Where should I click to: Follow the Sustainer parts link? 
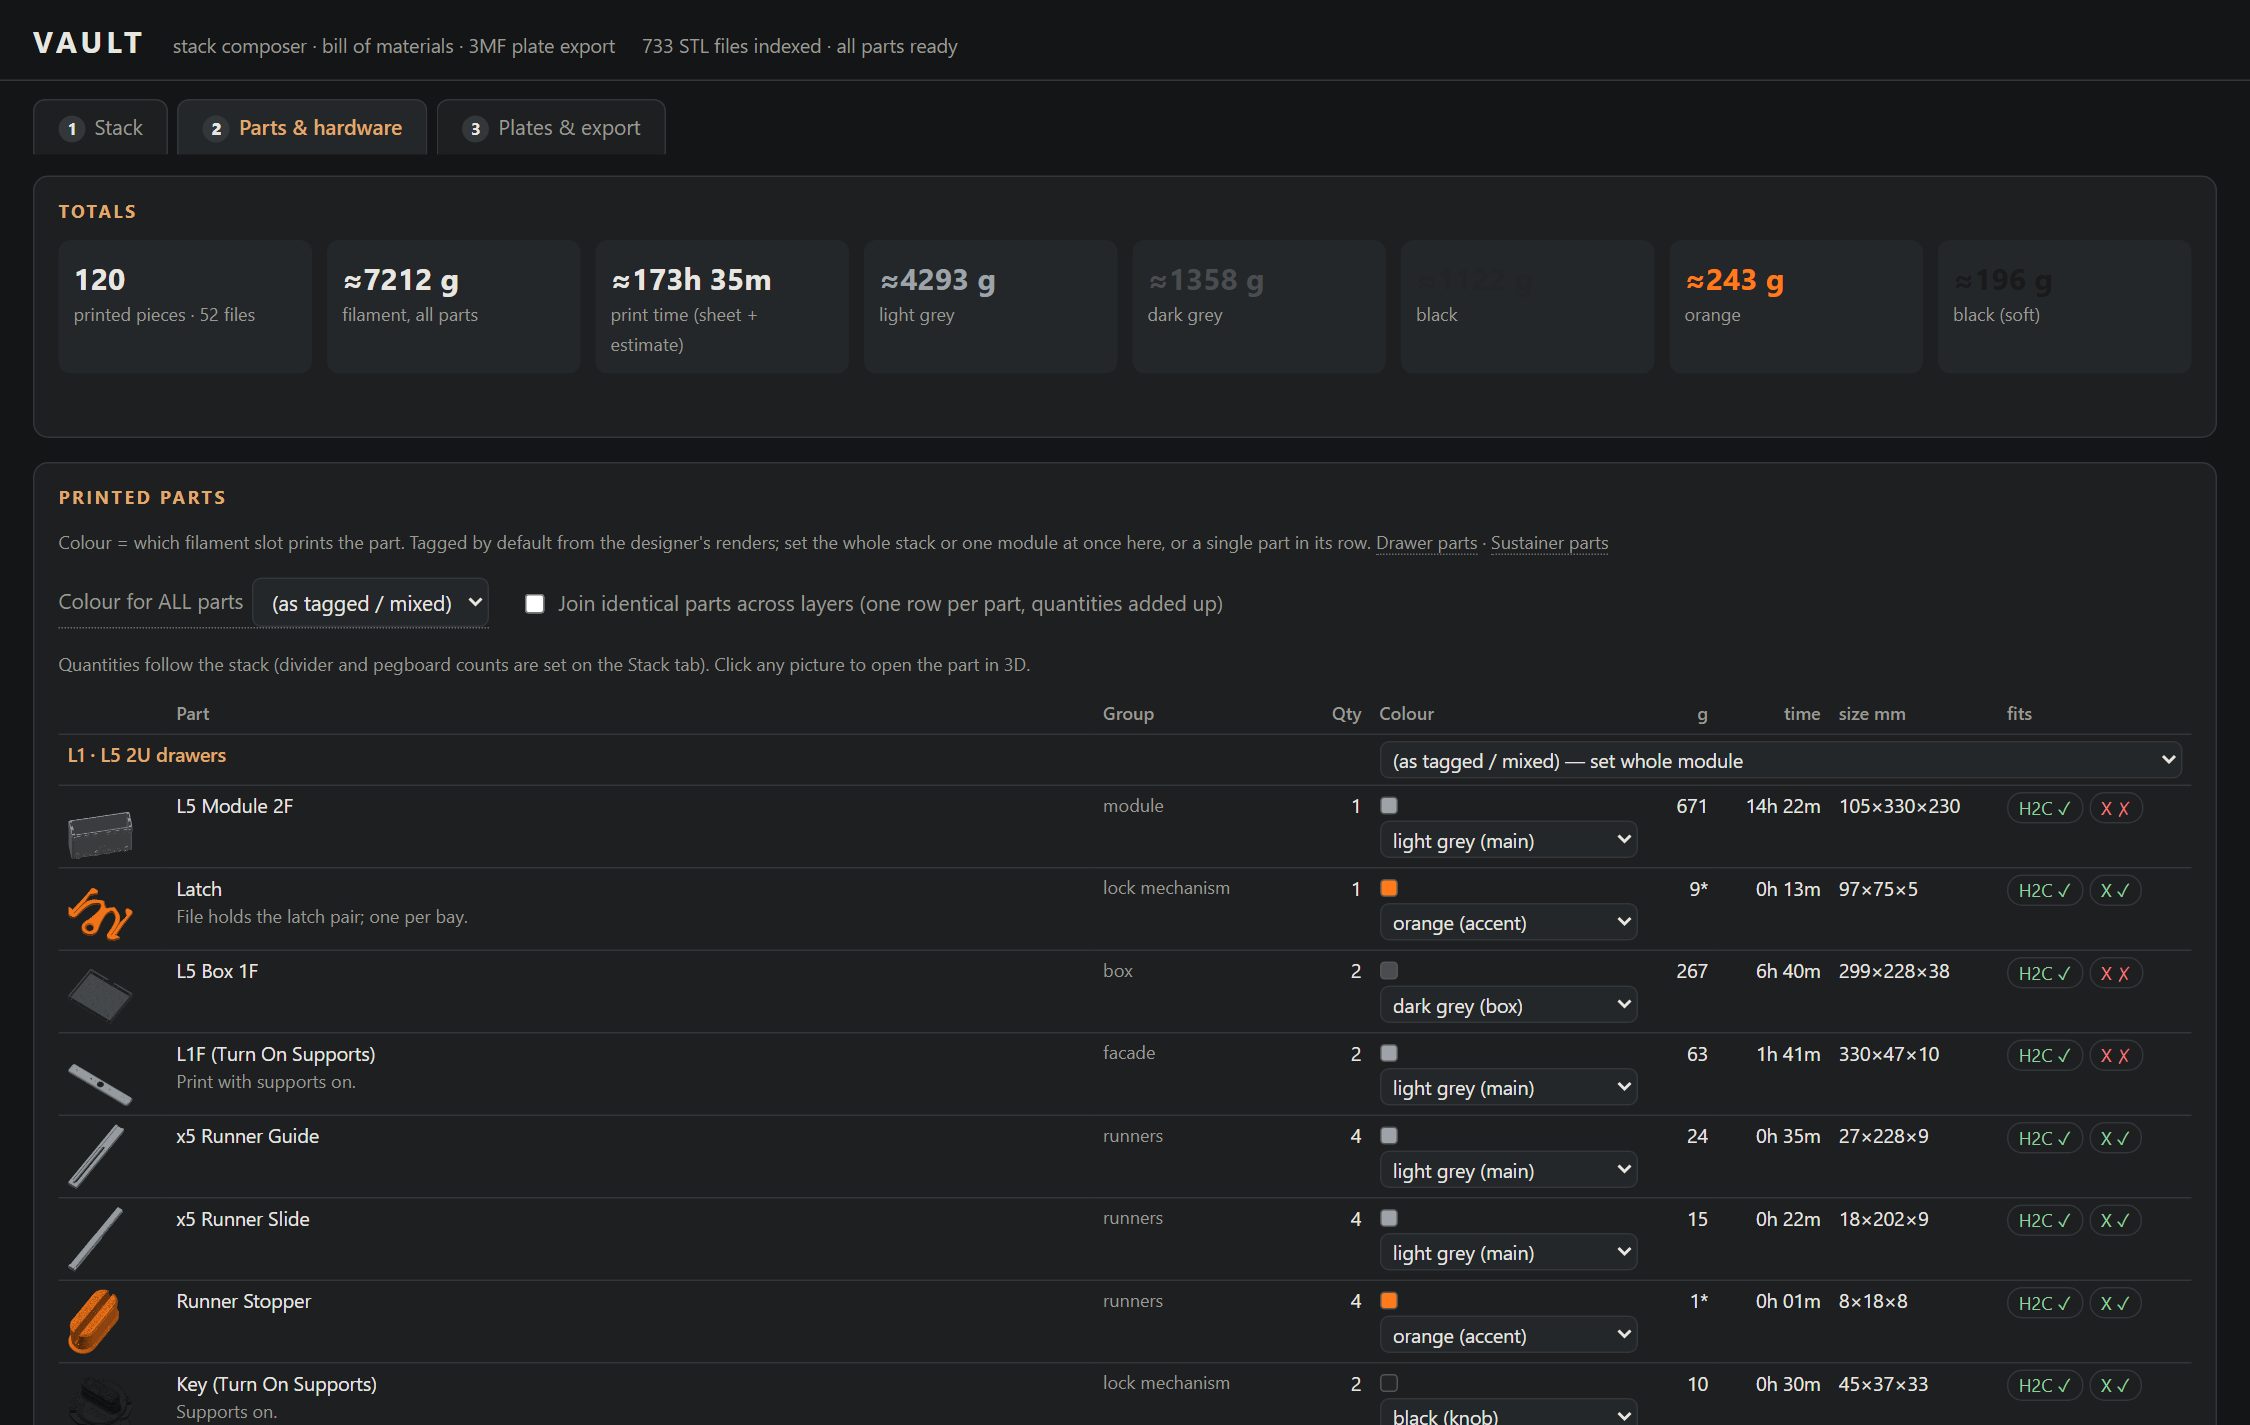tap(1549, 543)
